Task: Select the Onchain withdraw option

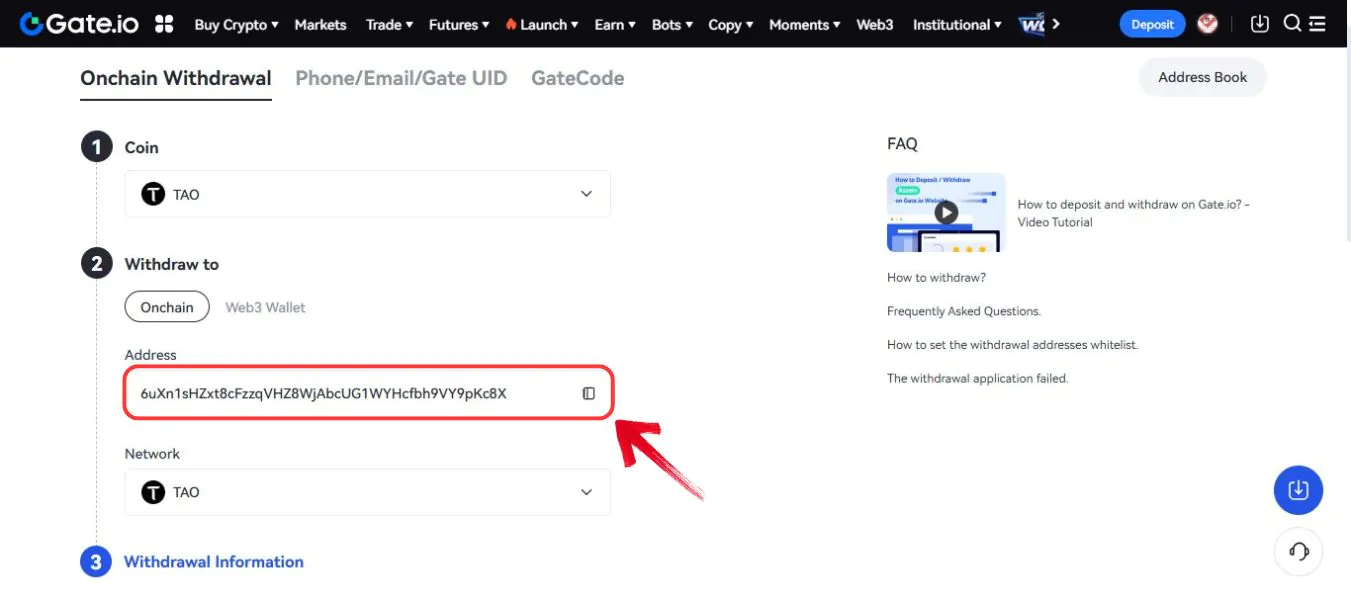Action: pyautogui.click(x=167, y=307)
